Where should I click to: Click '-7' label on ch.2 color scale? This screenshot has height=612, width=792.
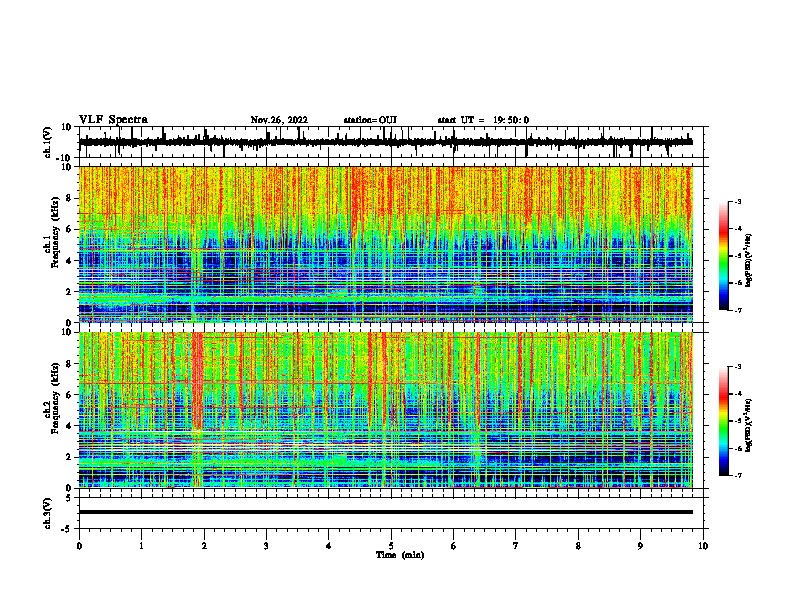click(738, 475)
